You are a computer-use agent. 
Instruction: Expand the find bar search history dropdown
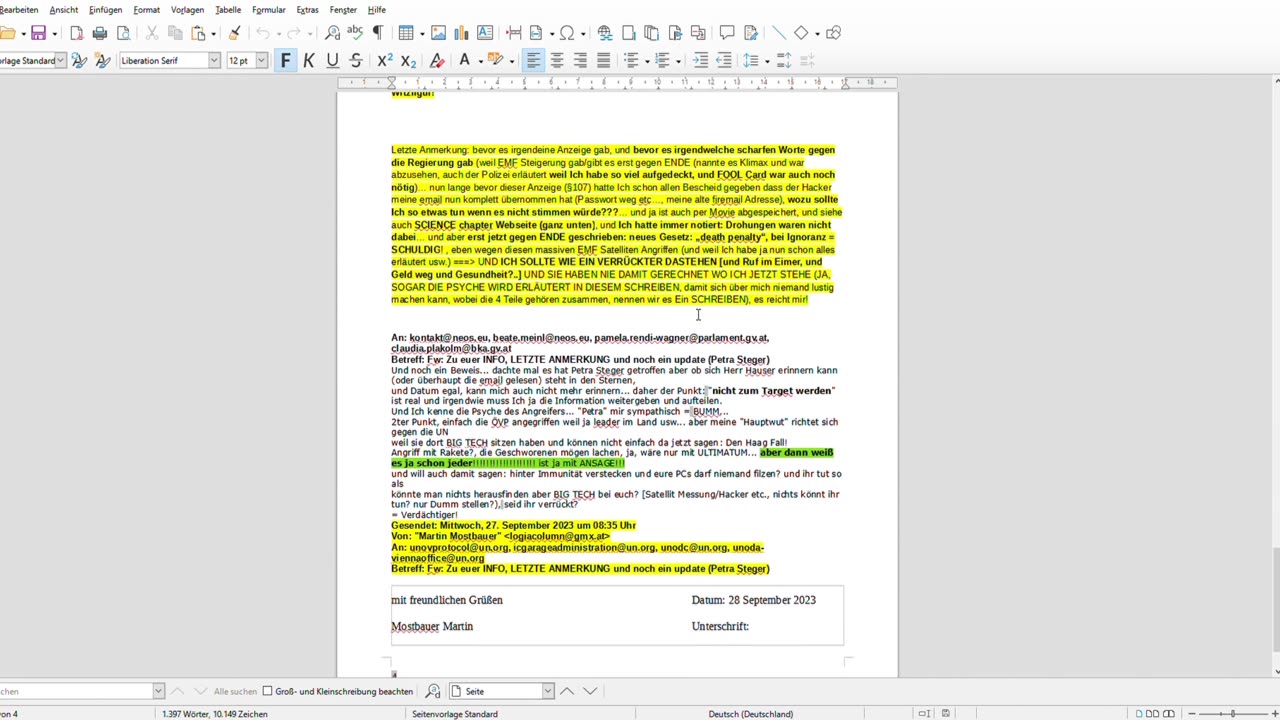click(158, 691)
